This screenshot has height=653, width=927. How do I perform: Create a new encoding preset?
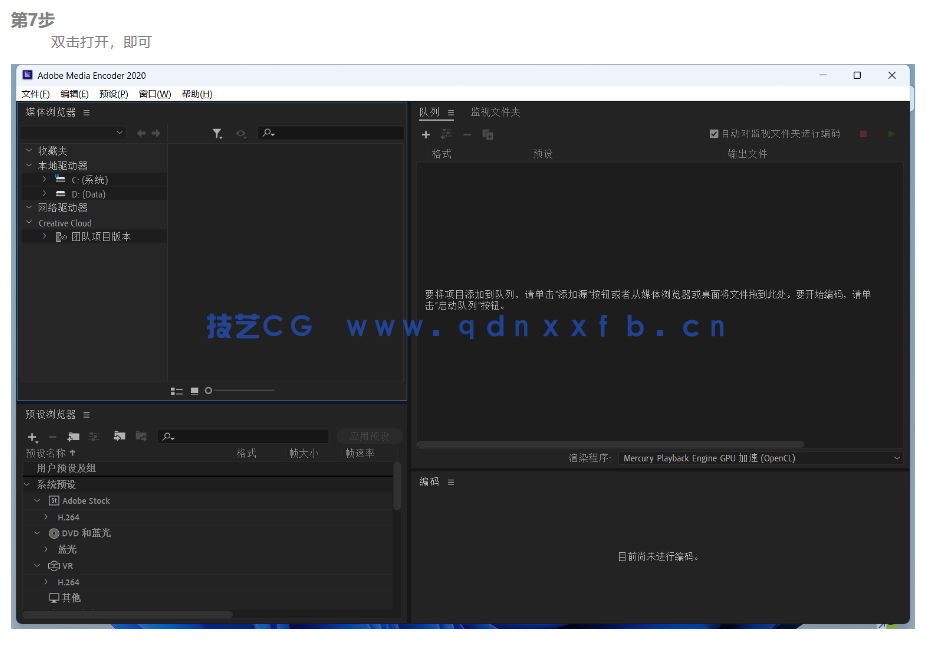tap(31, 437)
